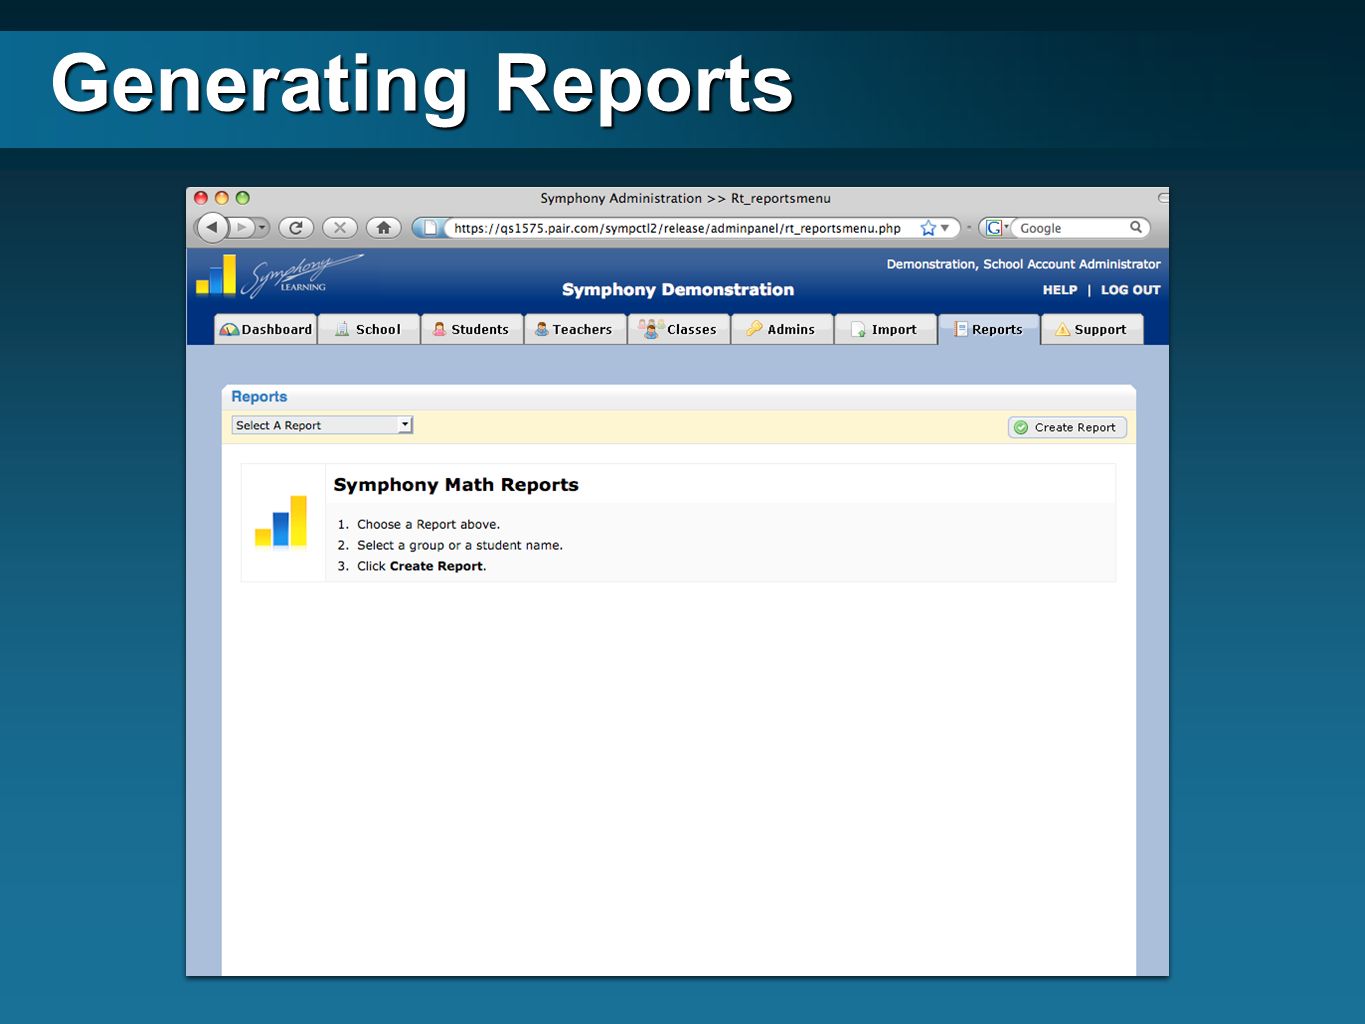Image resolution: width=1365 pixels, height=1024 pixels.
Task: Expand the Select A Report dropdown
Action: click(322, 425)
